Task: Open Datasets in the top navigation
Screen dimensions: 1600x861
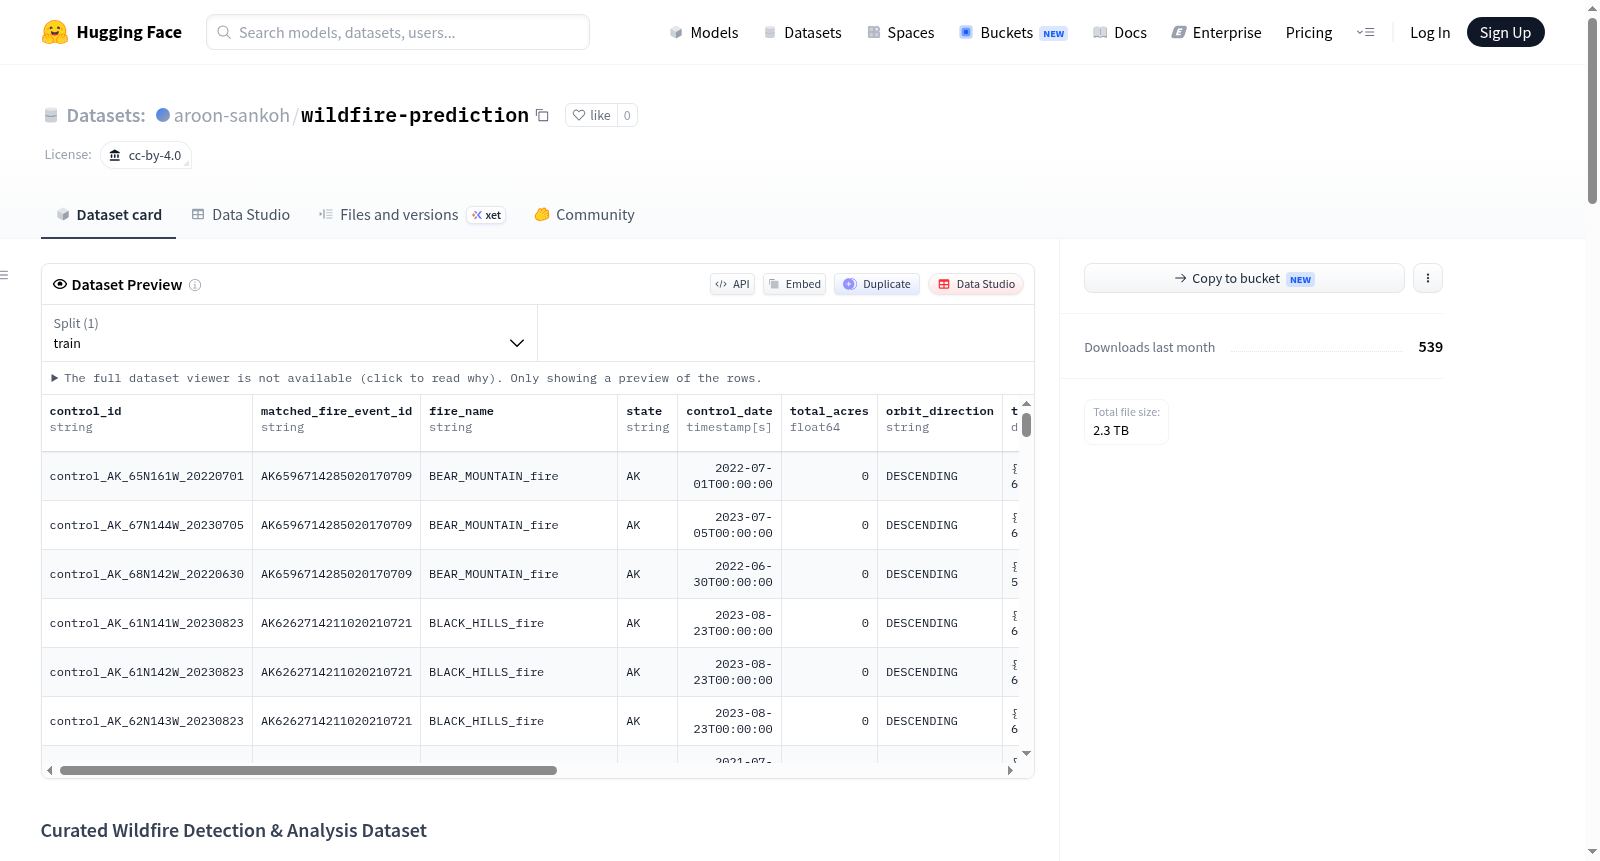Action: click(x=802, y=32)
